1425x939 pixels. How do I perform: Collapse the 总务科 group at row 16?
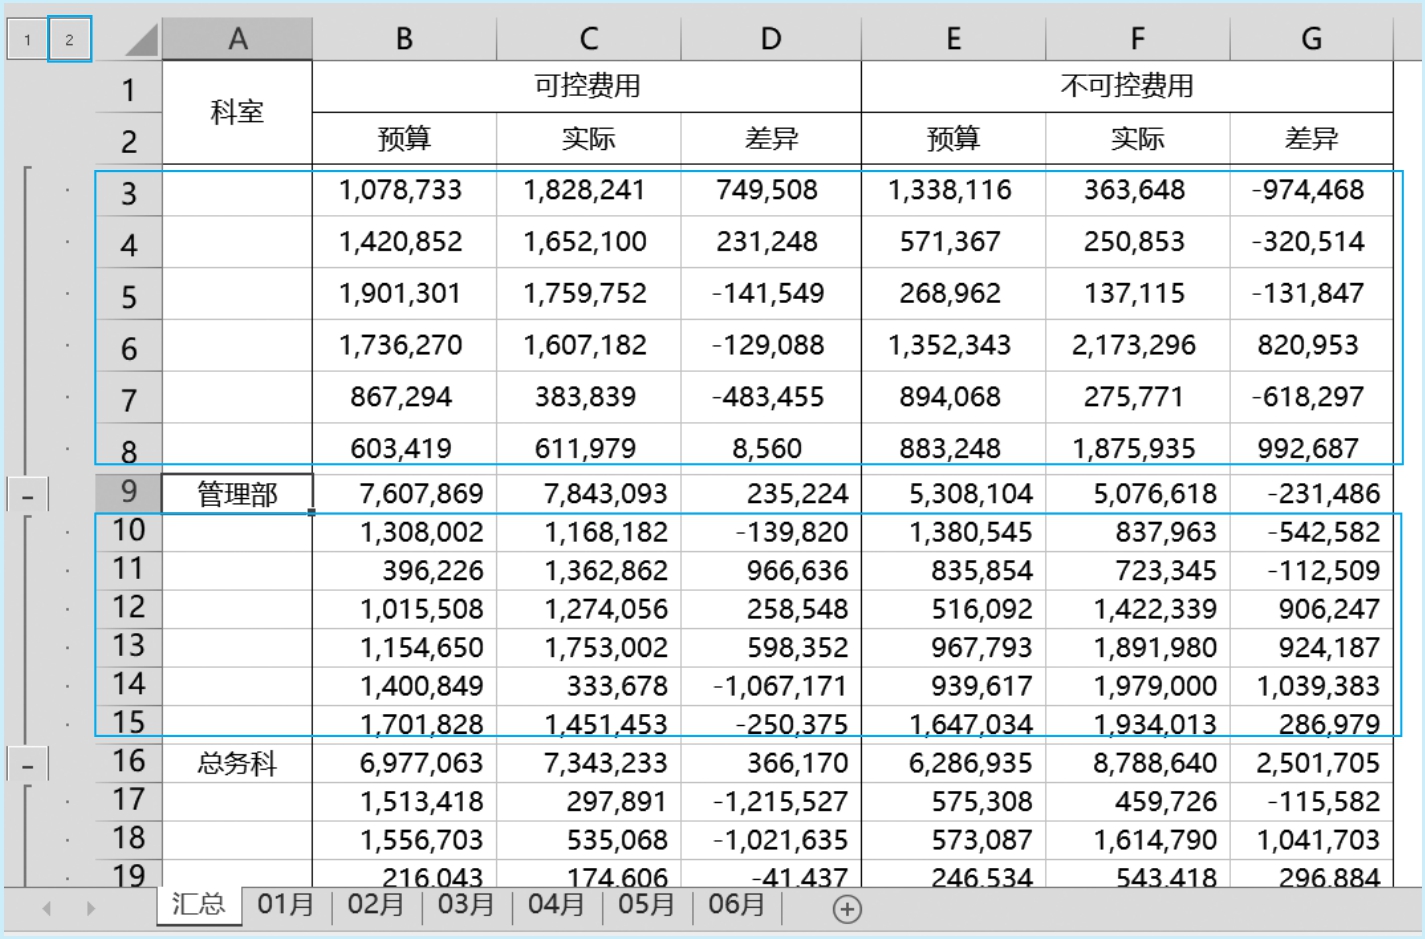point(28,766)
